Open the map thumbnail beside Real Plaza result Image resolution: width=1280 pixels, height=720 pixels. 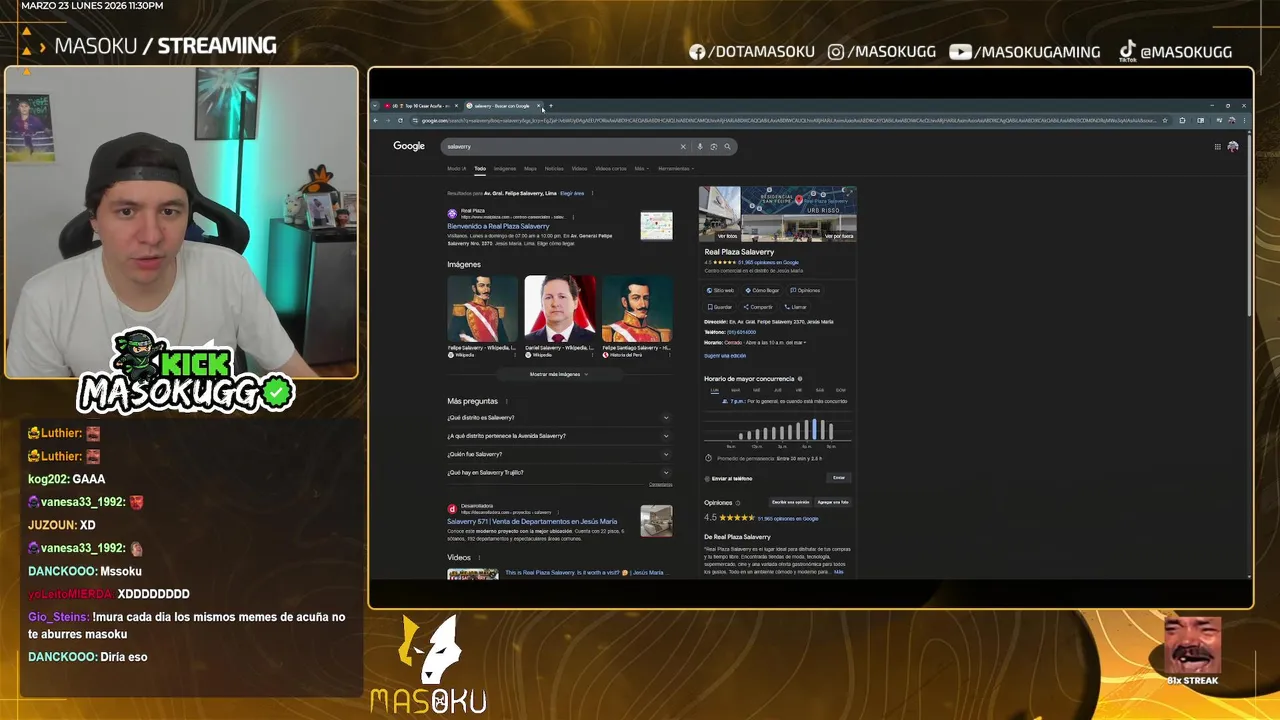tap(657, 226)
